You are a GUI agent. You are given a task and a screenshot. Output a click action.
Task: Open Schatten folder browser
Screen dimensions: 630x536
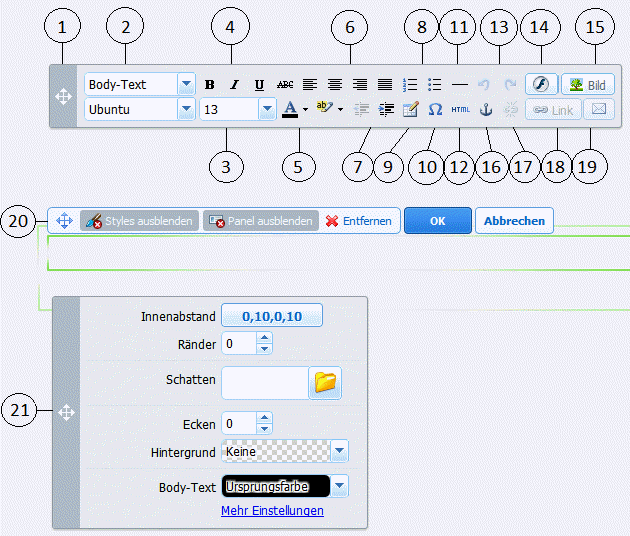(x=325, y=383)
